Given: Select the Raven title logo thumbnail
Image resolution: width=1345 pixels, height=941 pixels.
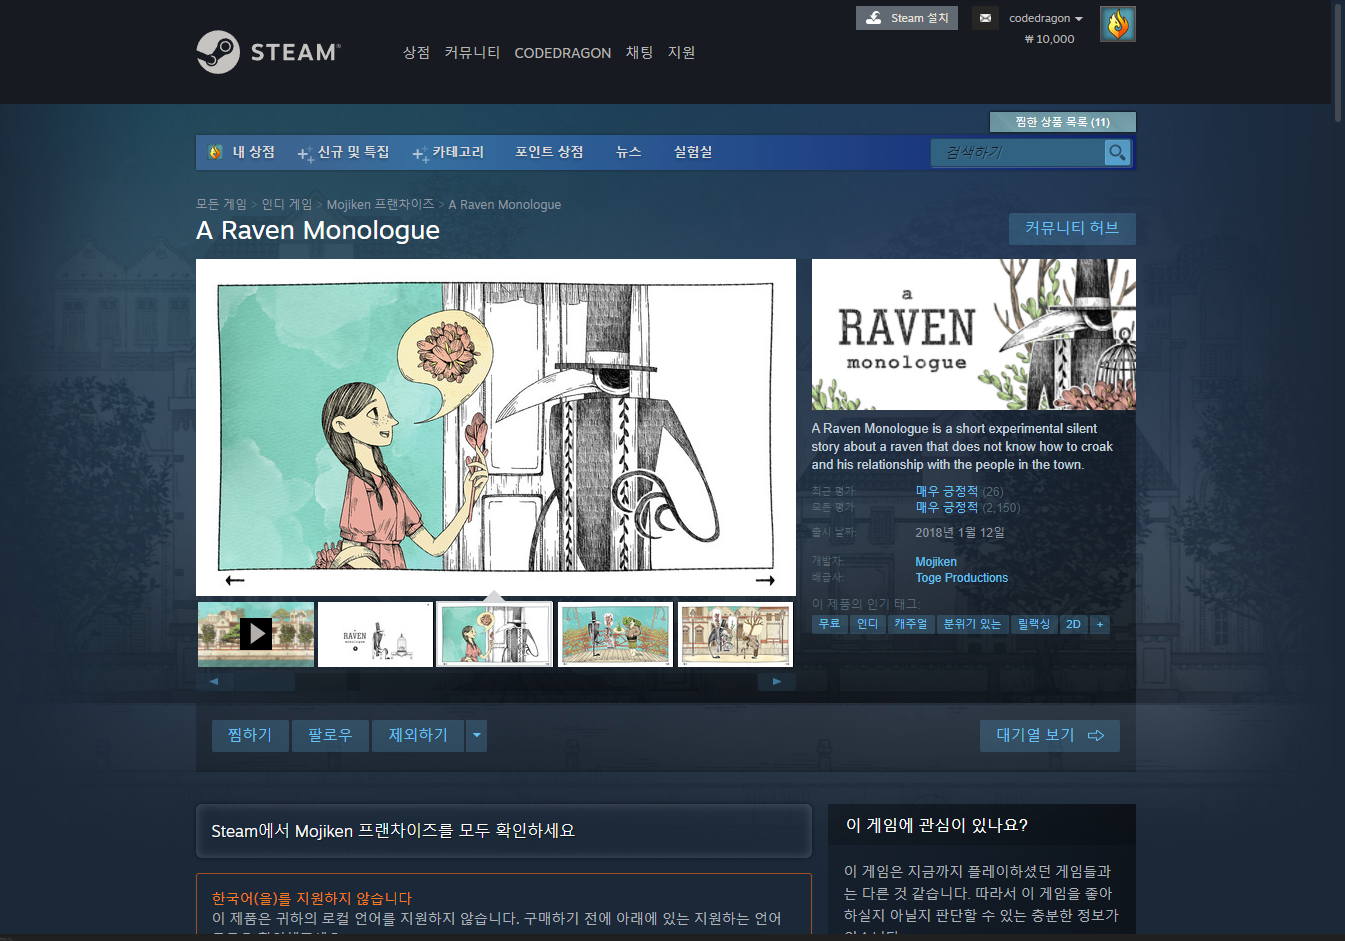Looking at the screenshot, I should [x=375, y=634].
